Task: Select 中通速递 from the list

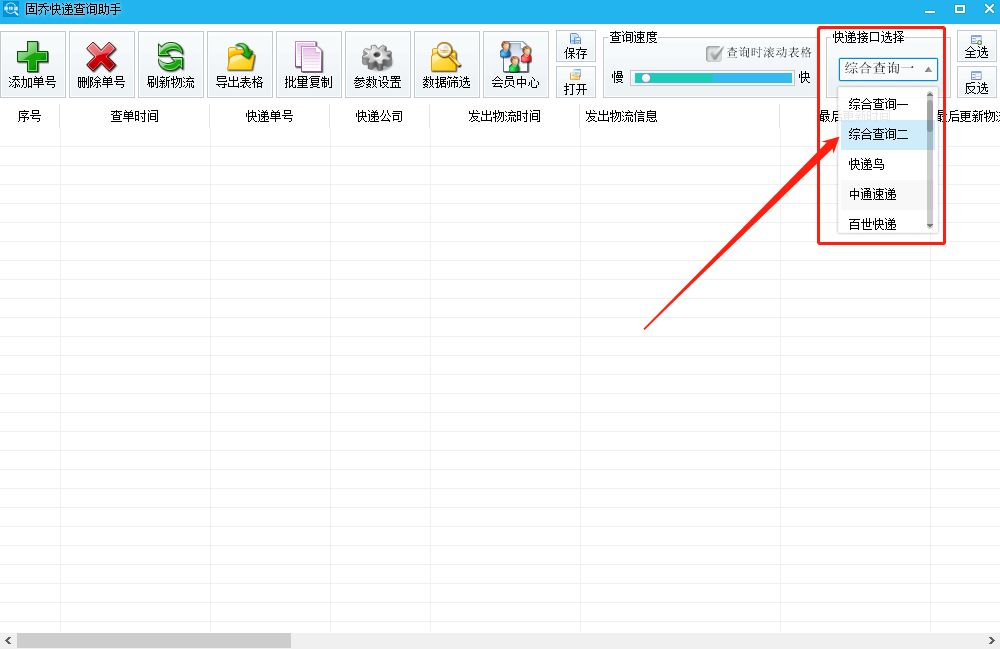Action: point(873,194)
